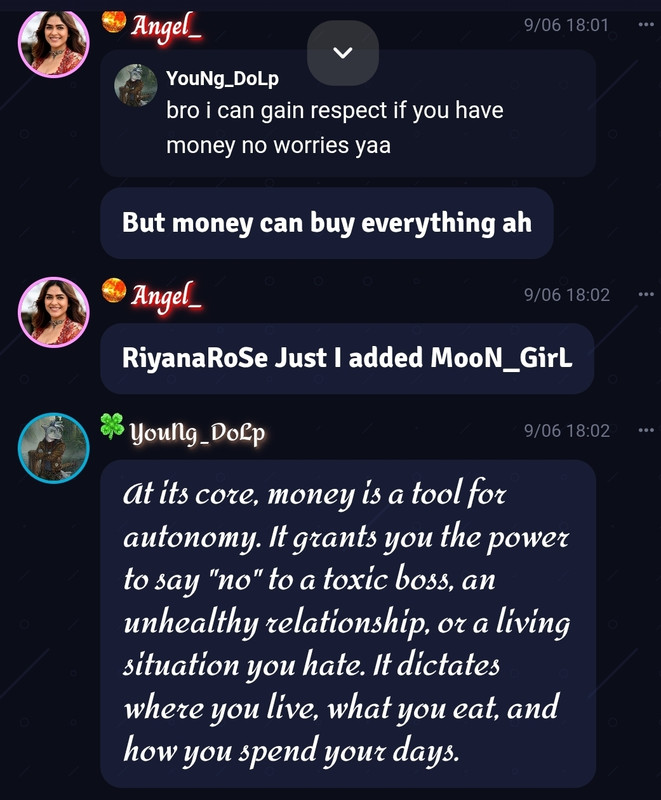Tap the small YouNg_DoLp avatar in quoted reply

pos(135,85)
